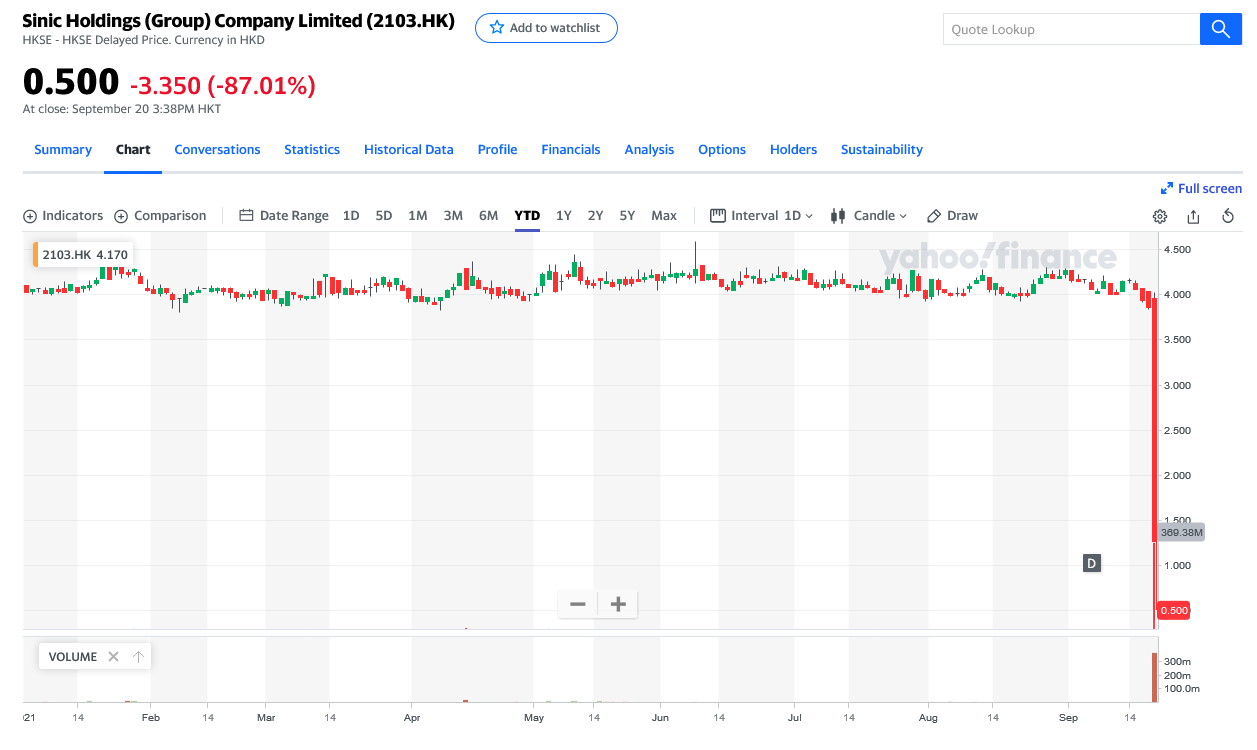
Task: Click the search magnifier button
Action: (x=1220, y=29)
